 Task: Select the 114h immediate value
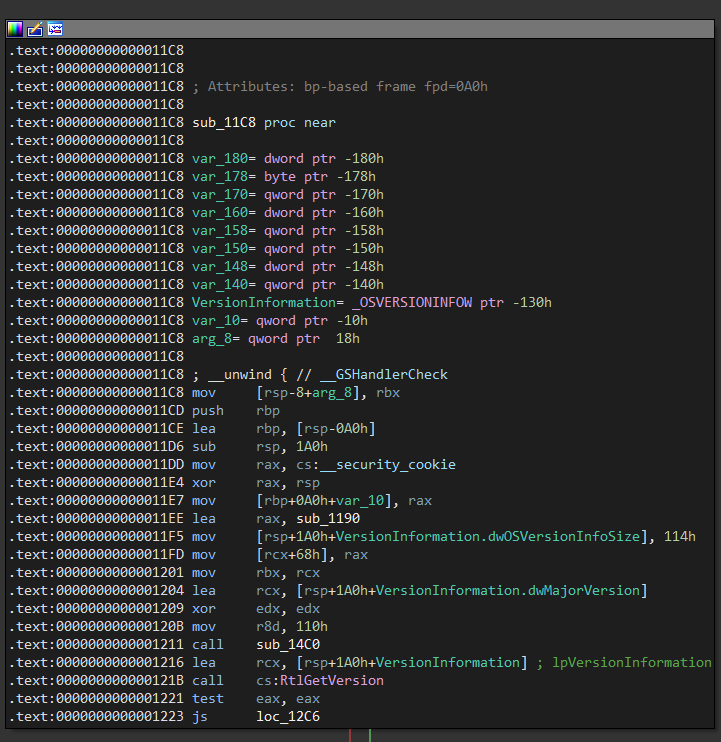(x=680, y=536)
